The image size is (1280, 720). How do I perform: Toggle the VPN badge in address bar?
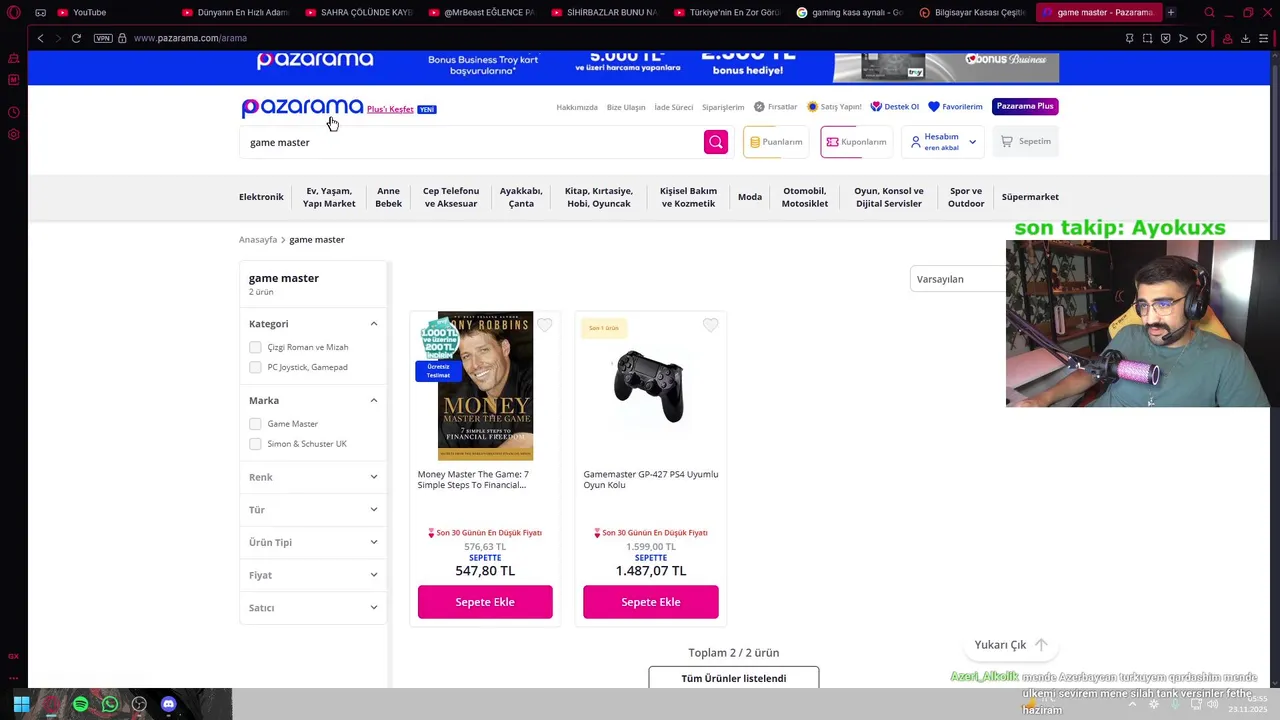(103, 38)
